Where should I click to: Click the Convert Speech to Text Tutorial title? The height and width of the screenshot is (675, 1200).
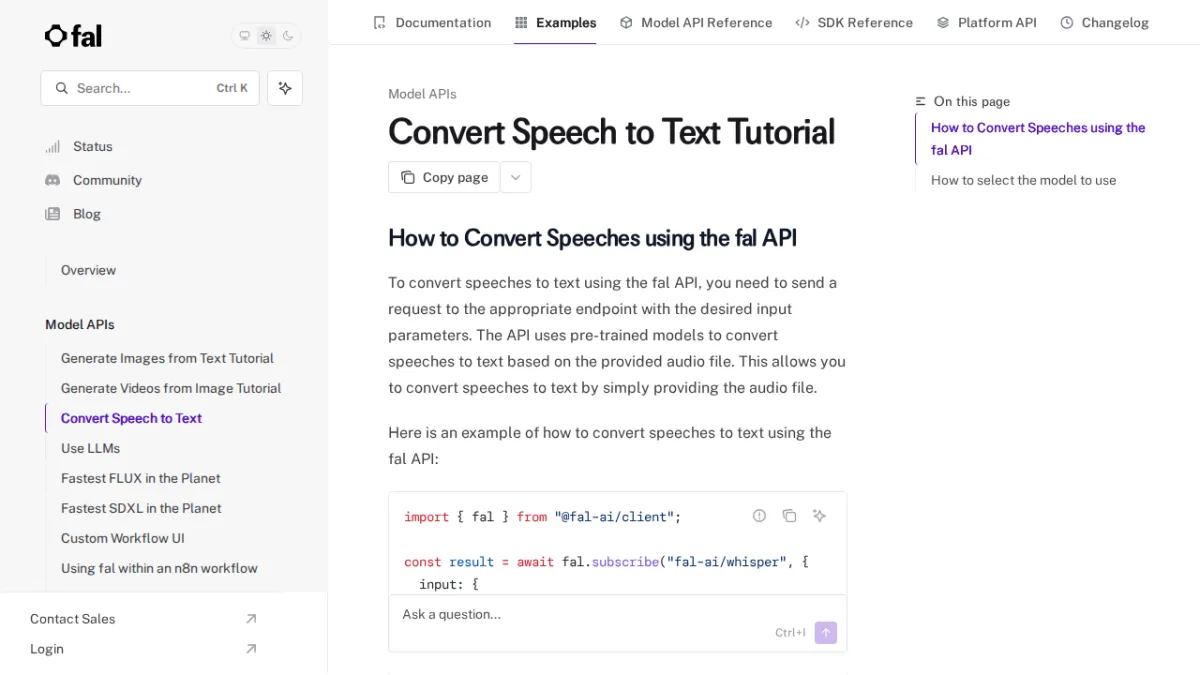612,132
